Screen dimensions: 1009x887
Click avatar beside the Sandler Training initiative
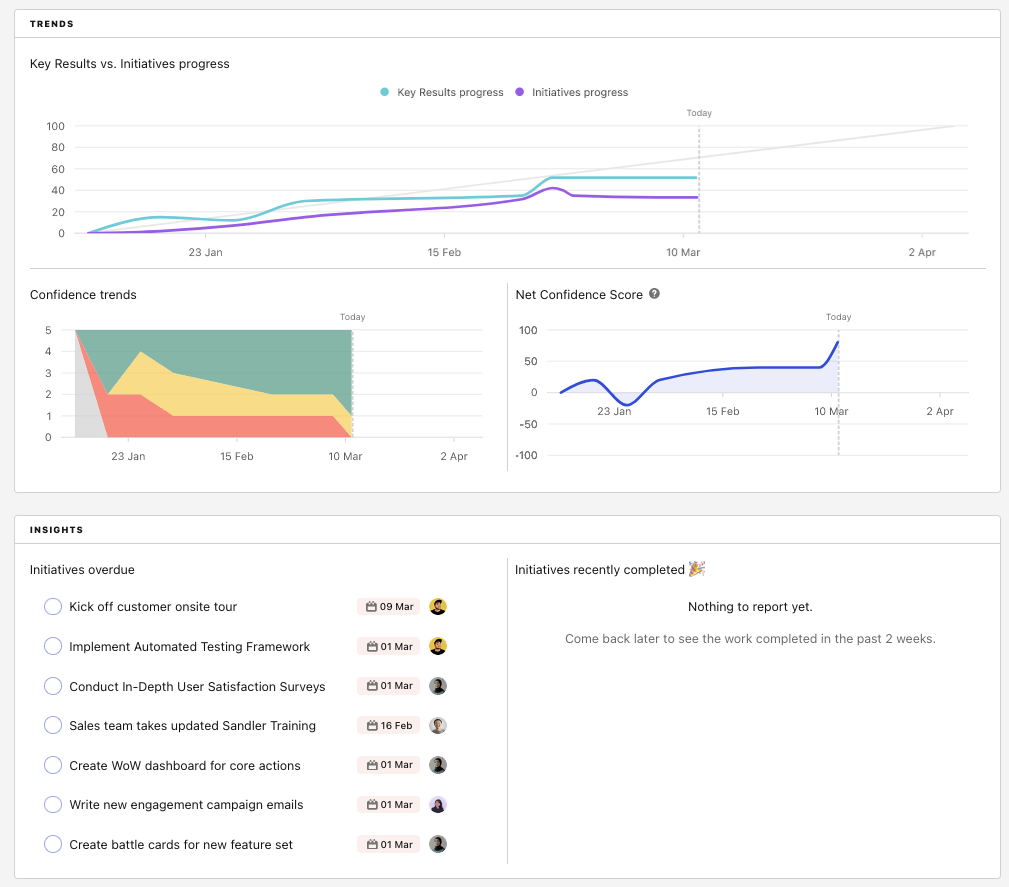coord(437,725)
